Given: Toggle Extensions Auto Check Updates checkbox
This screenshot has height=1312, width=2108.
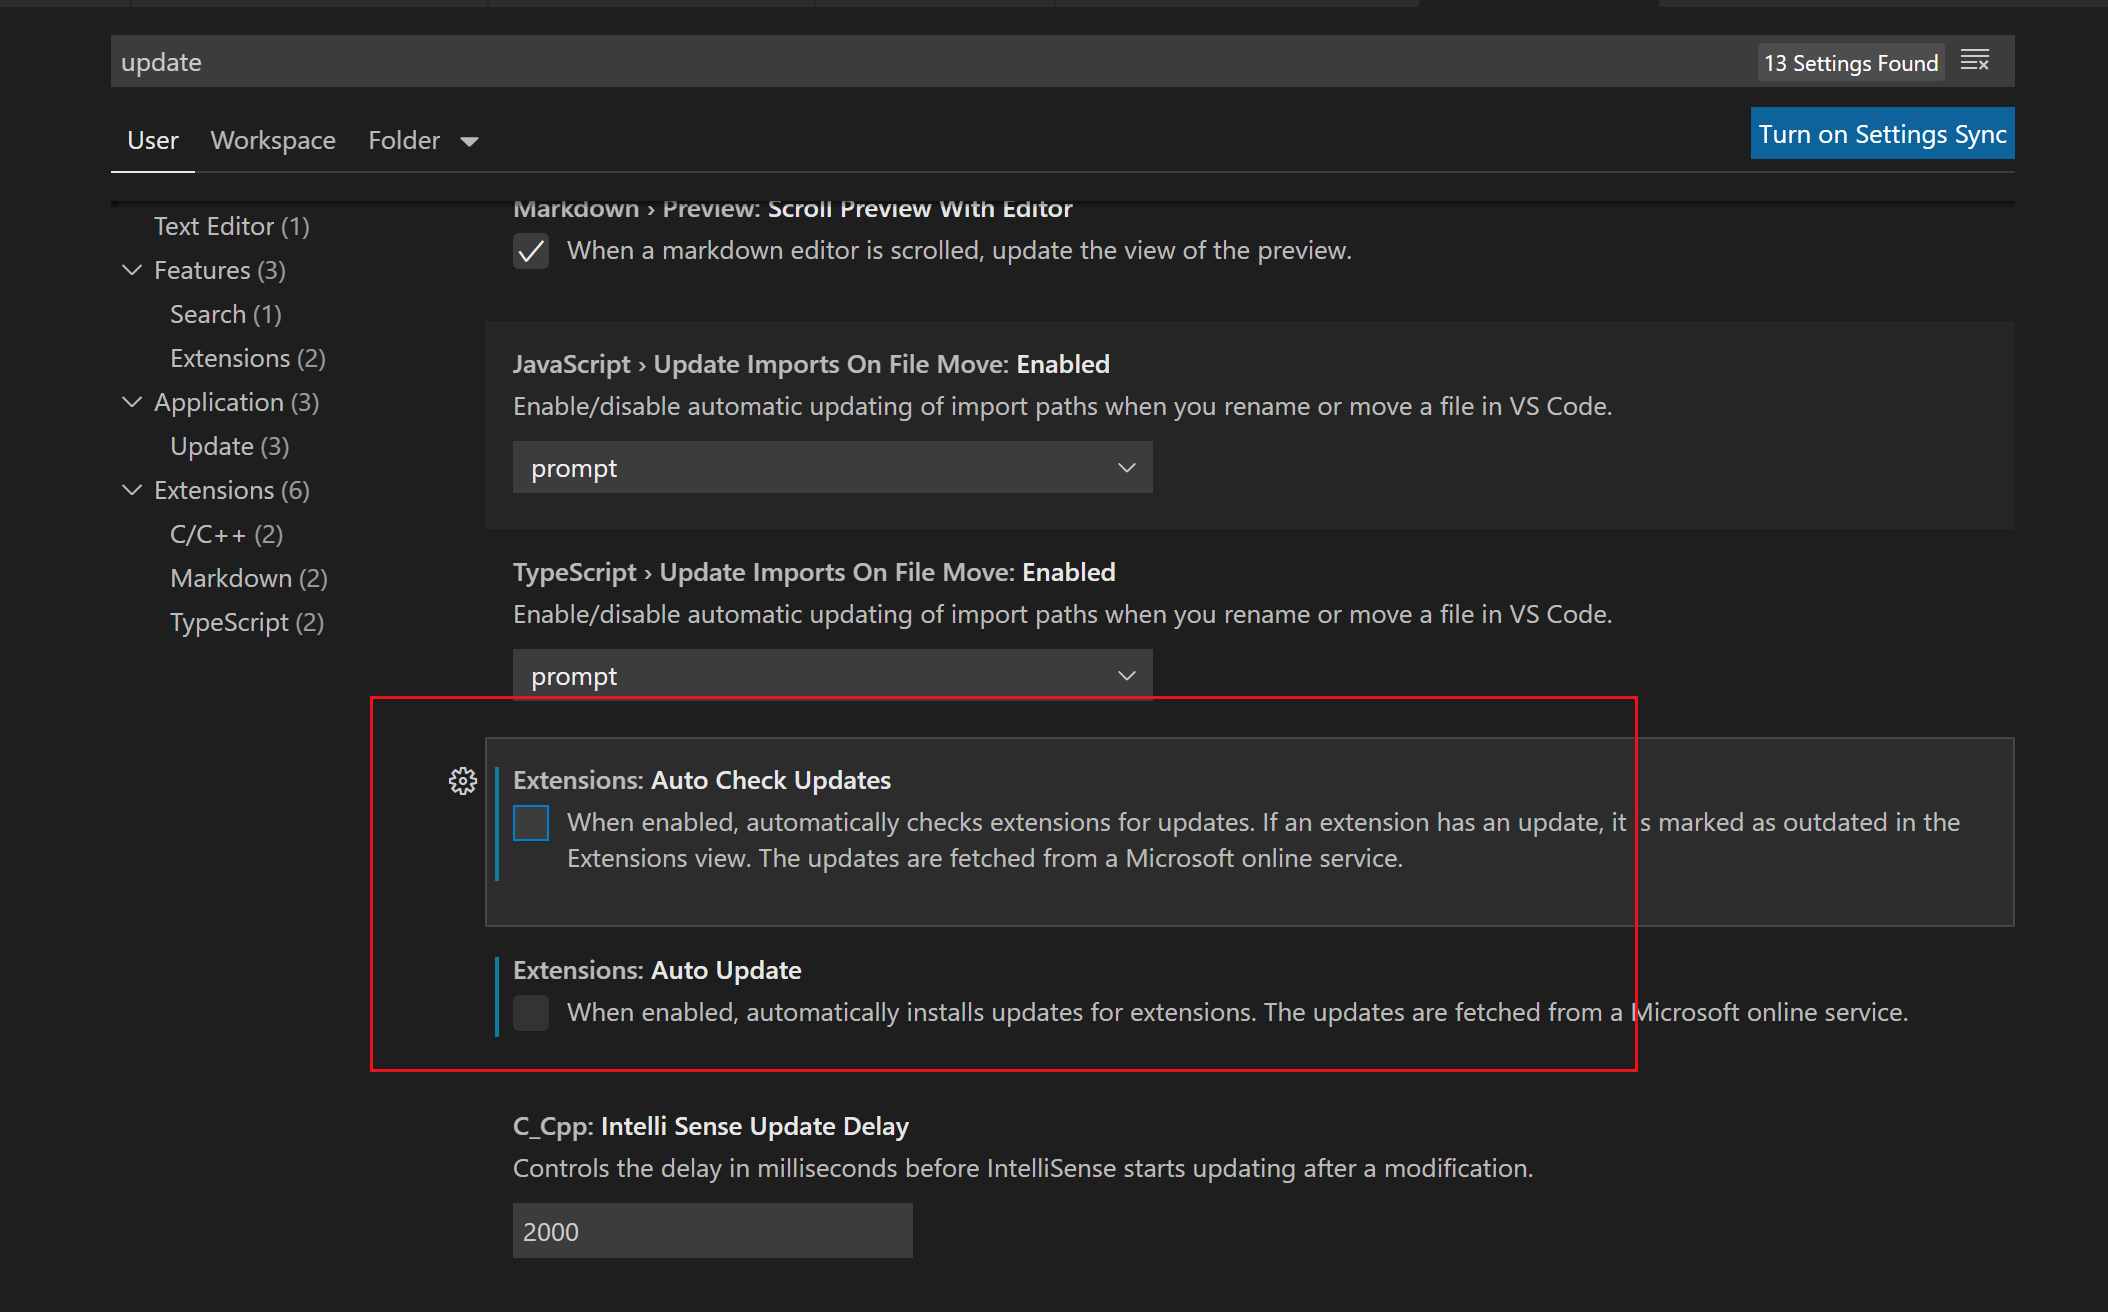Looking at the screenshot, I should coord(531,823).
